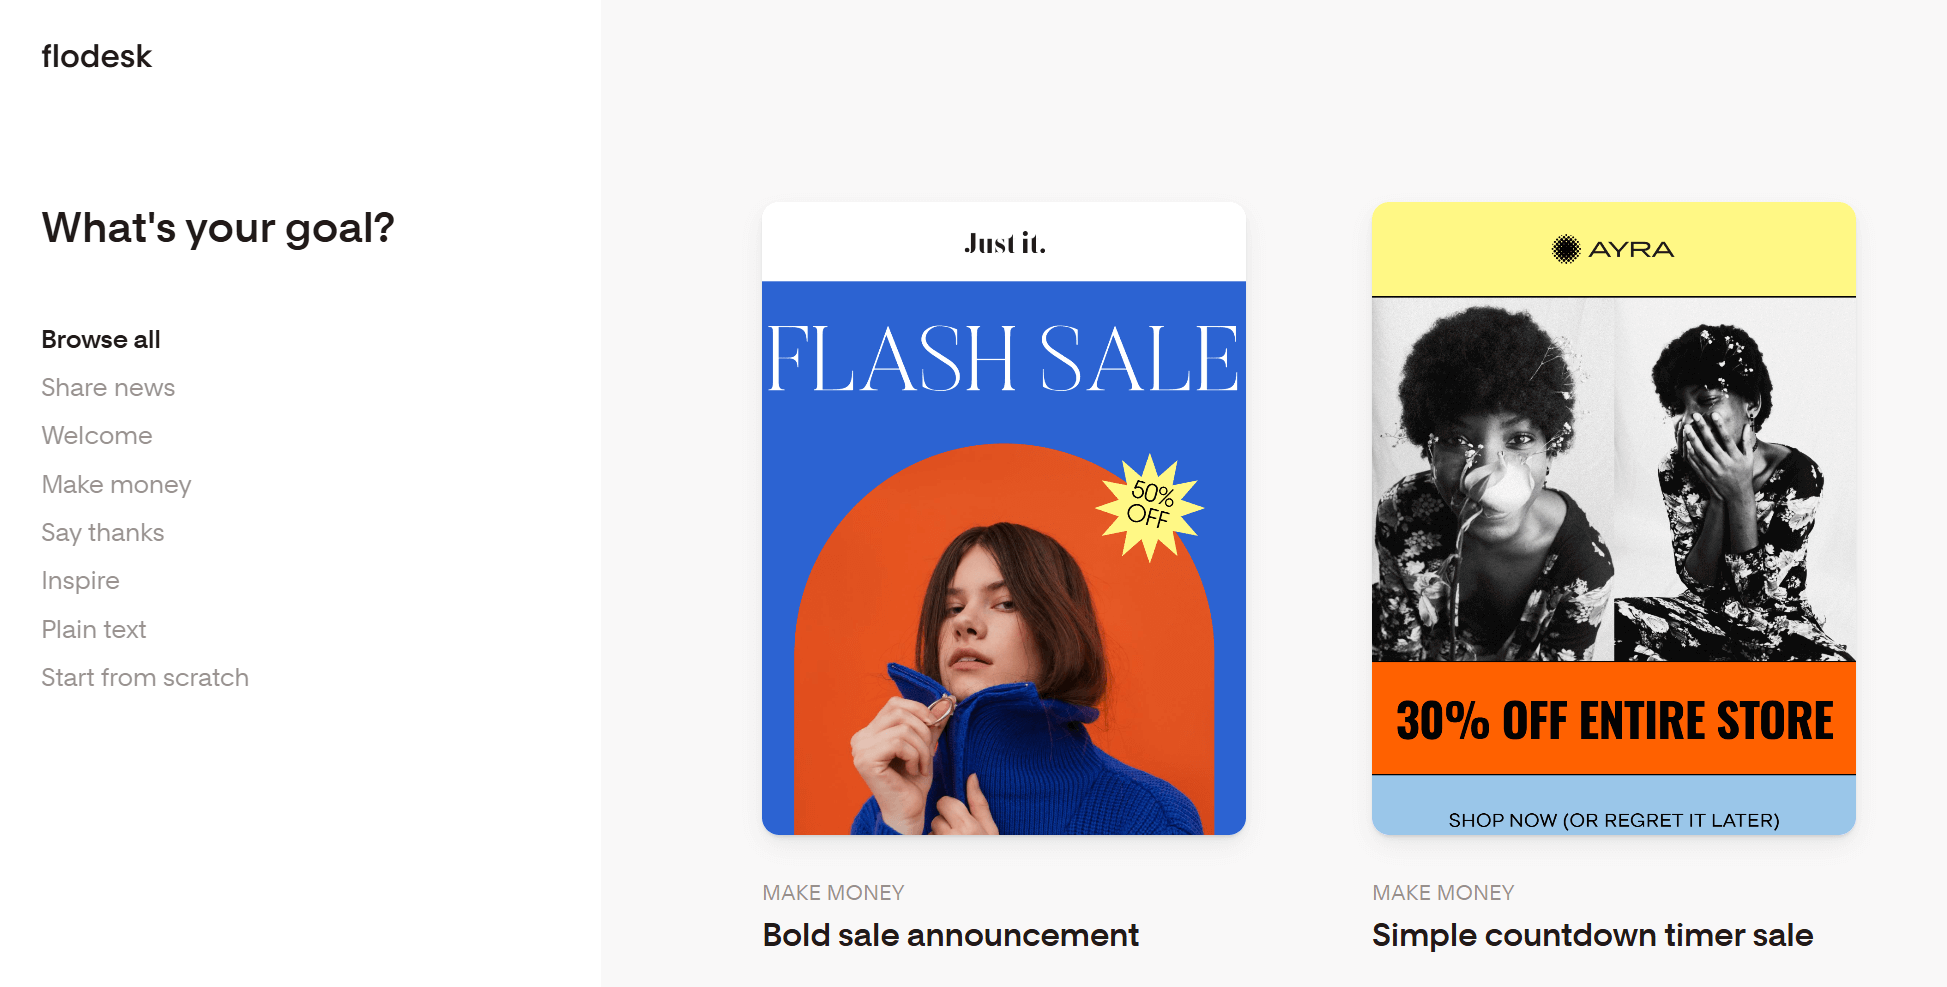Click Start from scratch

[145, 678]
